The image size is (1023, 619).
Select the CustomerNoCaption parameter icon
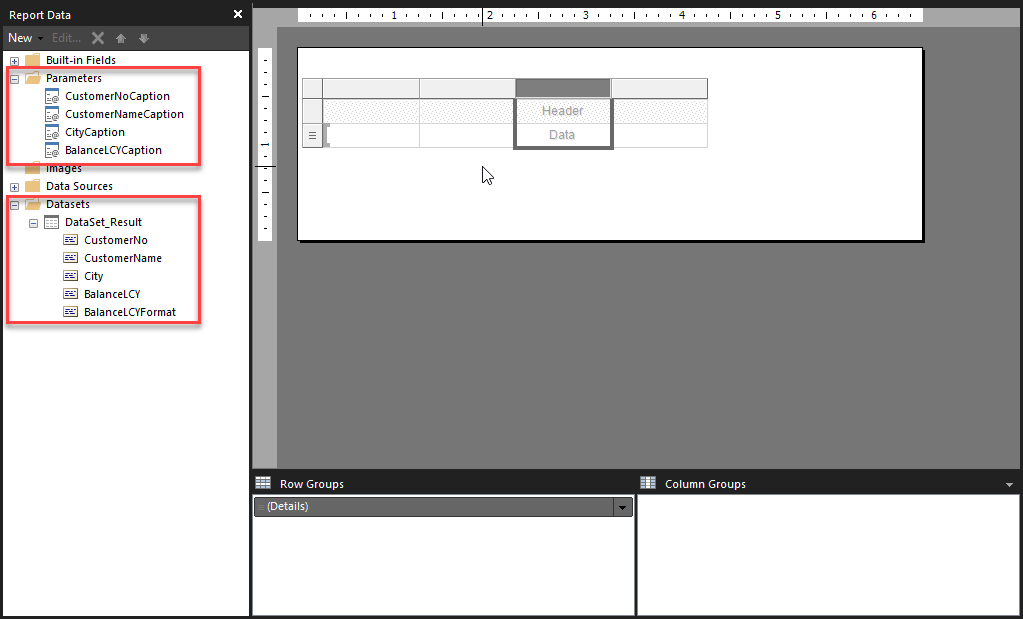(x=51, y=96)
